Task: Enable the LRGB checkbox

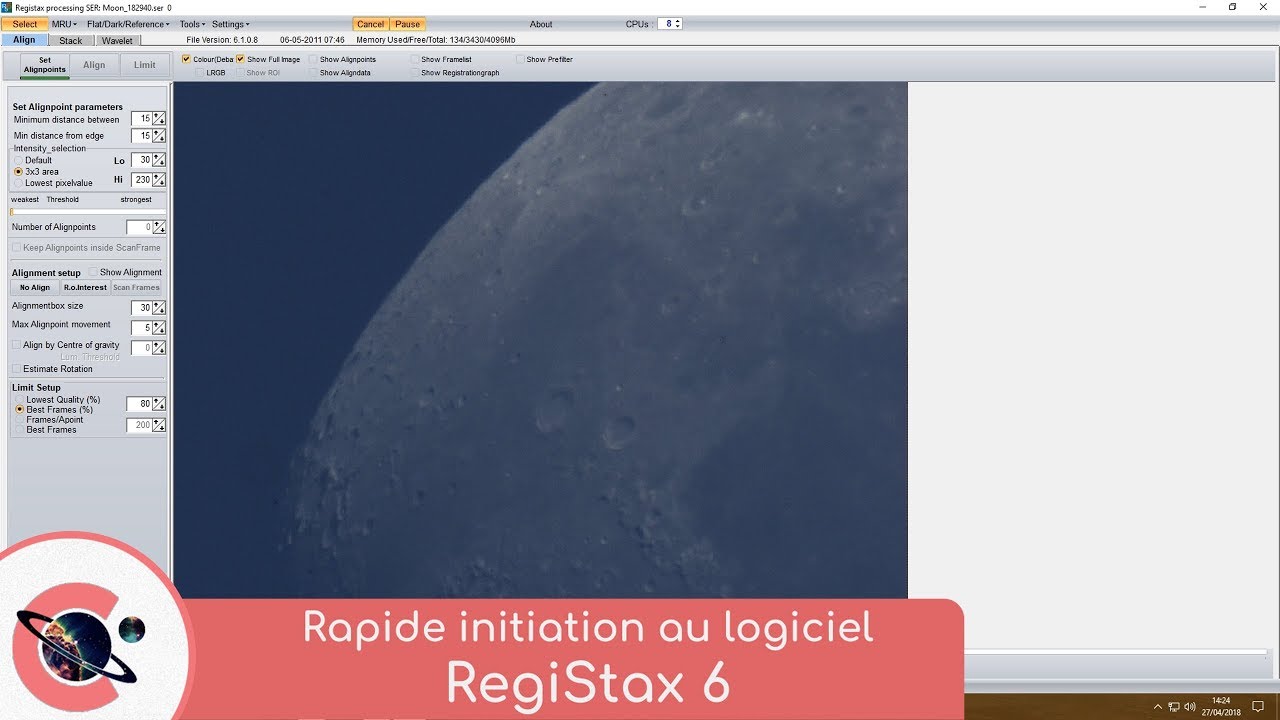Action: pos(200,73)
